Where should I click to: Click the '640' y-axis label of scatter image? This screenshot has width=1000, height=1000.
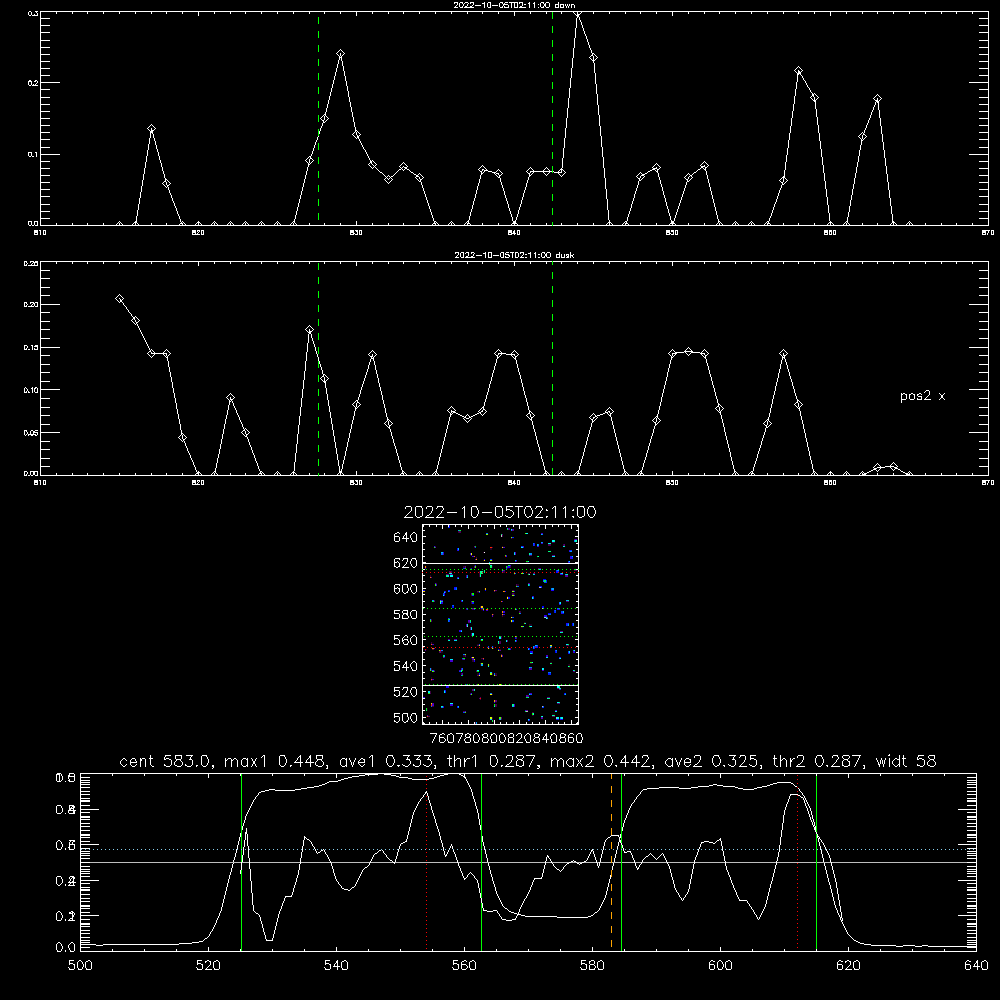pos(405,537)
